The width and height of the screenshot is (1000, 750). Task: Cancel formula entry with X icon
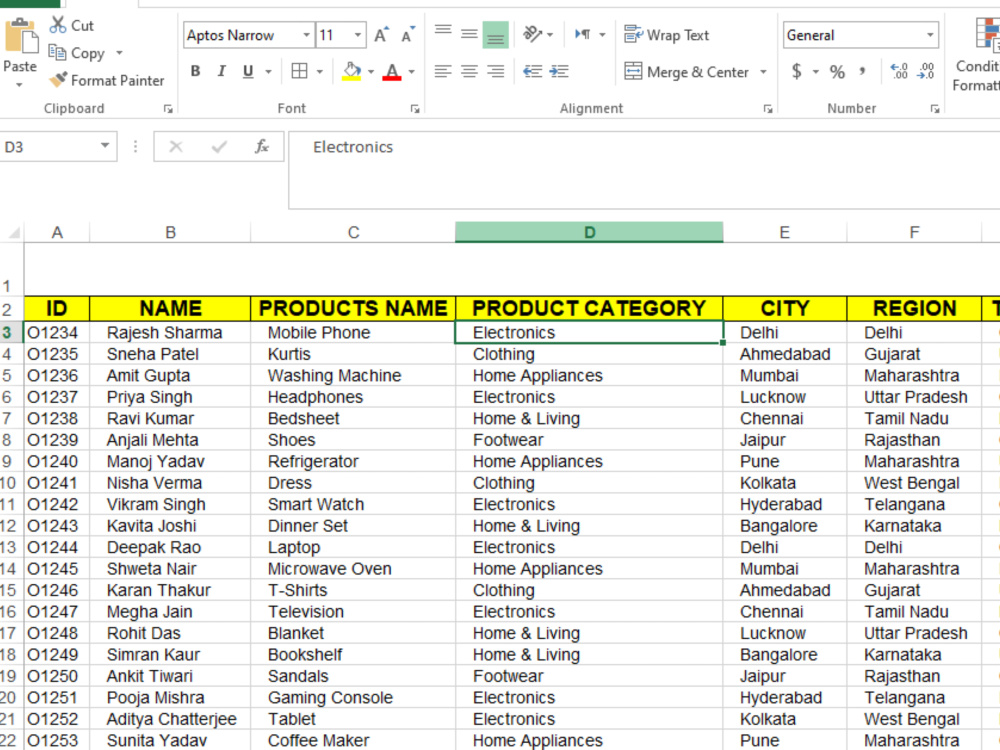pos(176,147)
